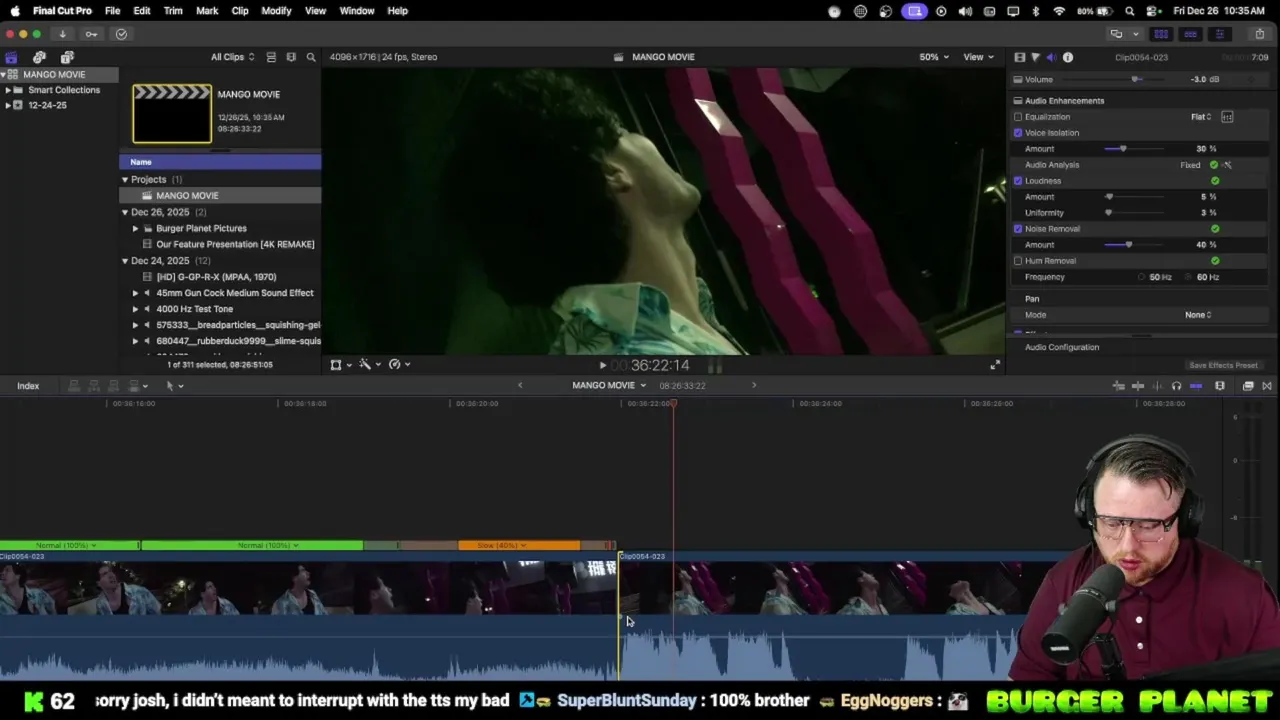Click the Audio Configuration section header
The height and width of the screenshot is (720, 1280).
pos(1061,347)
